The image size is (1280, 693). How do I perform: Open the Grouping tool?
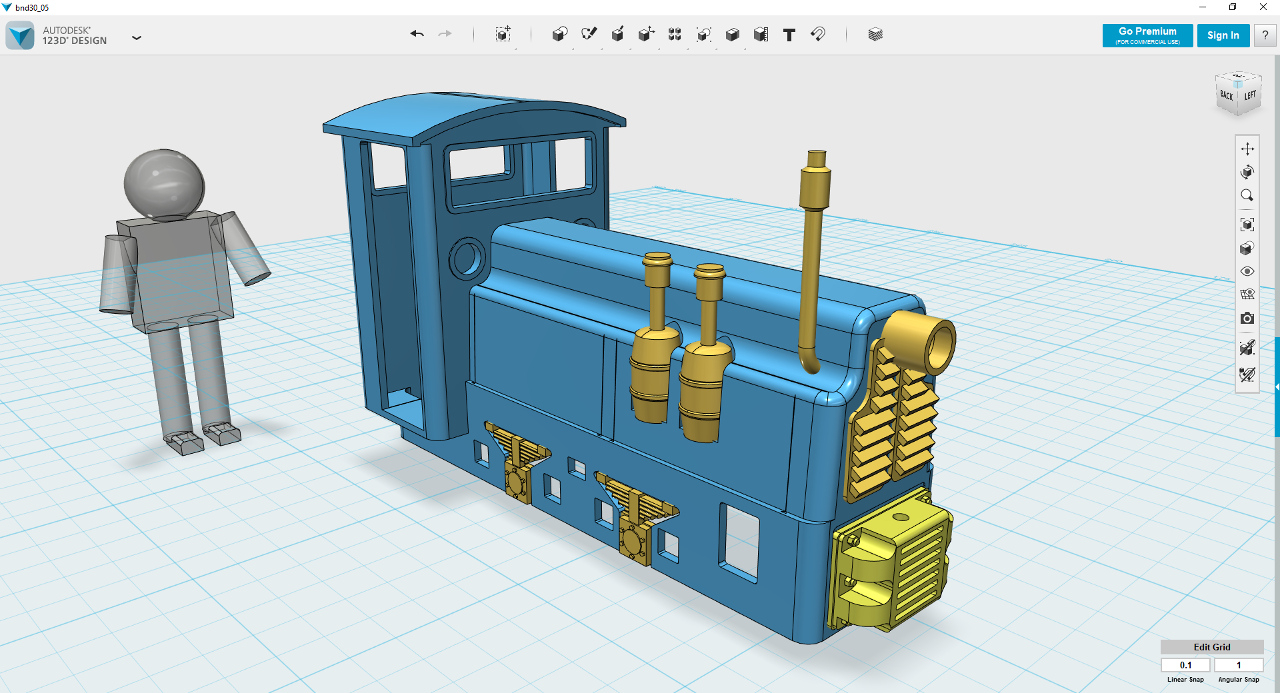(x=704, y=34)
